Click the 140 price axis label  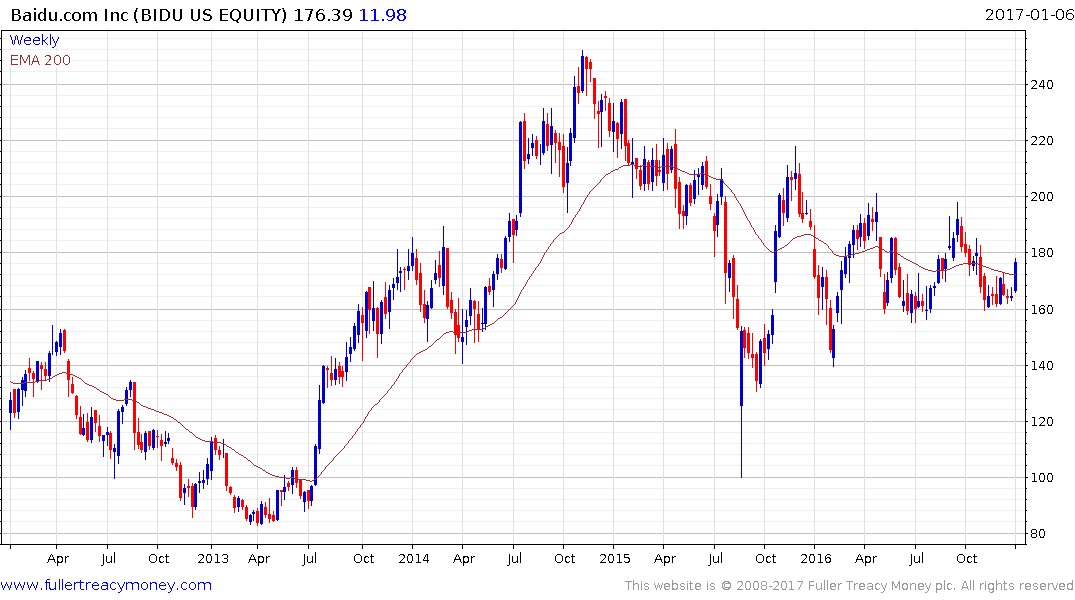point(1042,365)
